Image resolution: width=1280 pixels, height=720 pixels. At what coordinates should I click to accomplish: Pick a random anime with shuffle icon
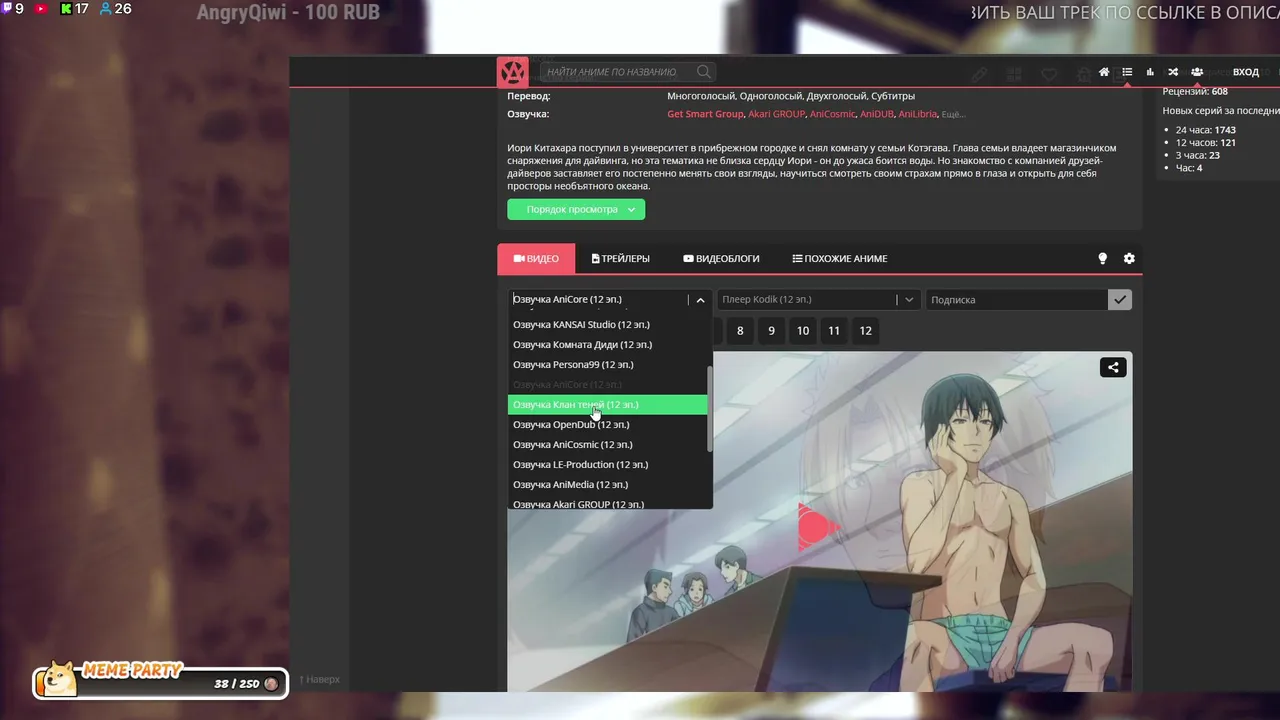[1173, 72]
